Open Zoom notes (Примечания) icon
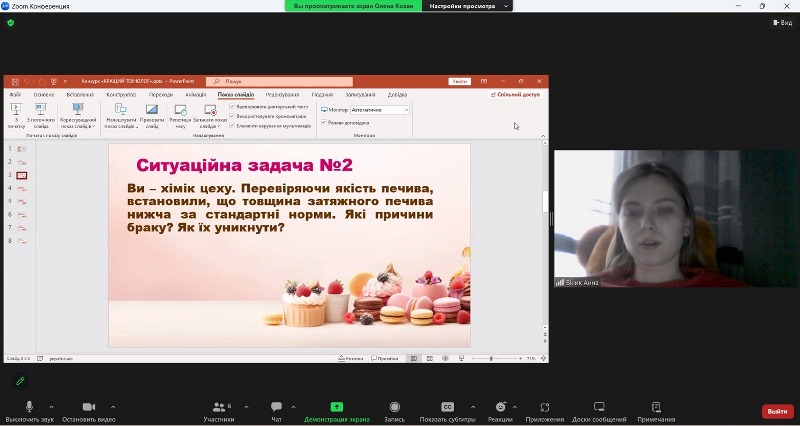This screenshot has height=426, width=800. pyautogui.click(x=656, y=407)
